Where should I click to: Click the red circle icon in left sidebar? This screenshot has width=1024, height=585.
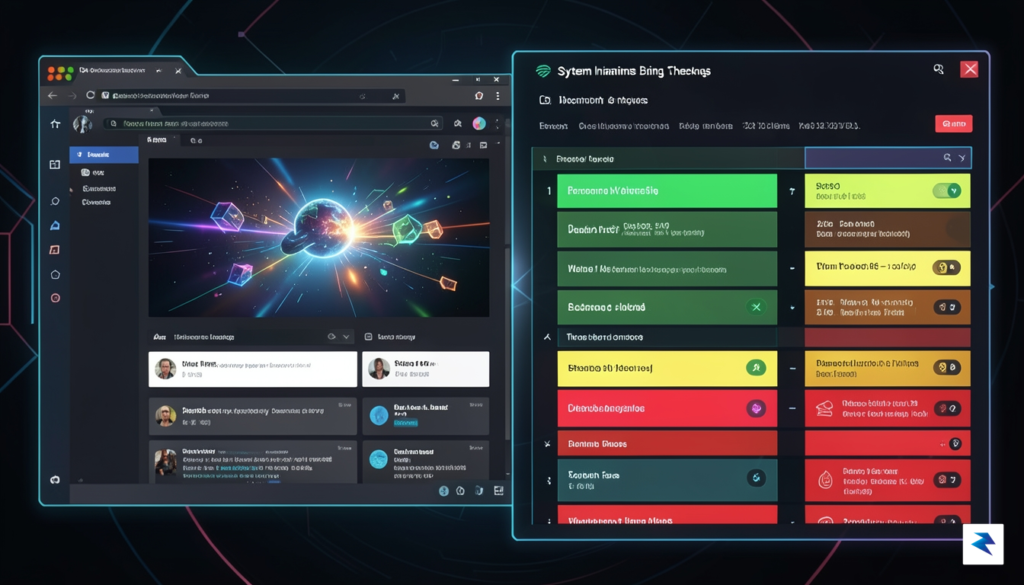point(55,298)
